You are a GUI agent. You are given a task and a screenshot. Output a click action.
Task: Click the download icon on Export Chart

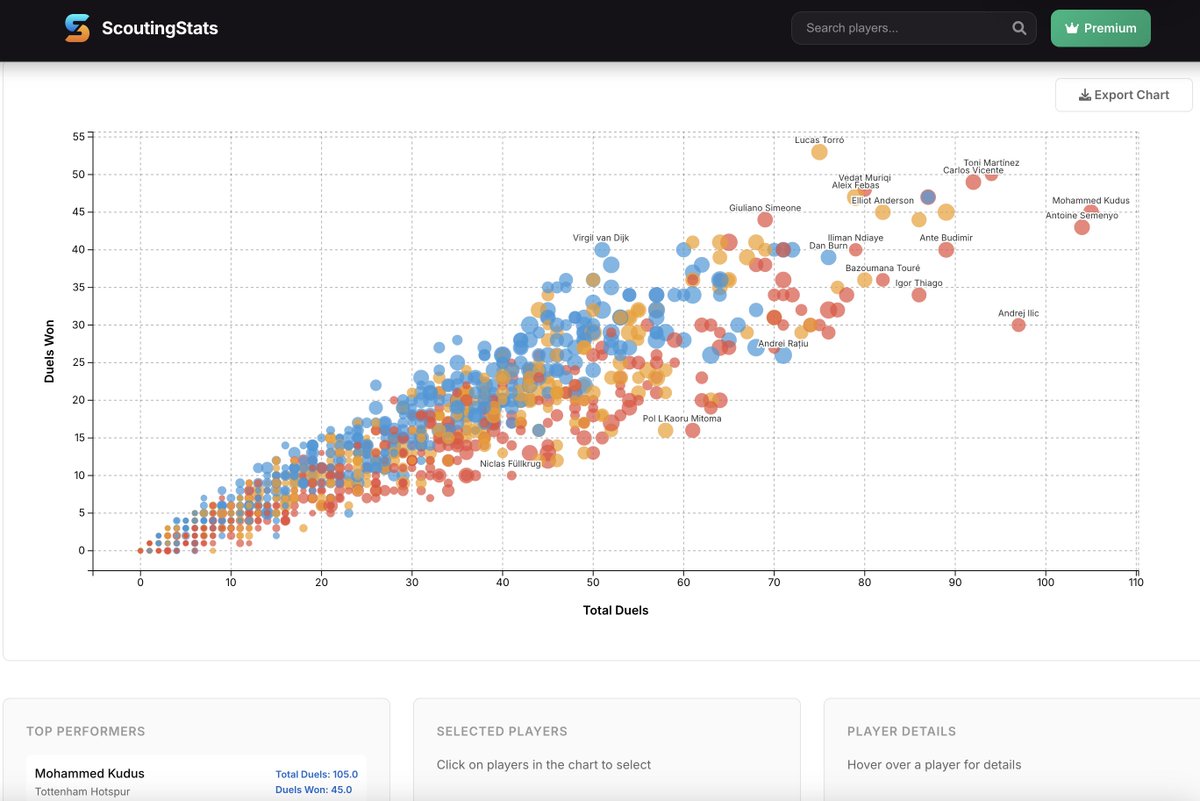tap(1084, 94)
